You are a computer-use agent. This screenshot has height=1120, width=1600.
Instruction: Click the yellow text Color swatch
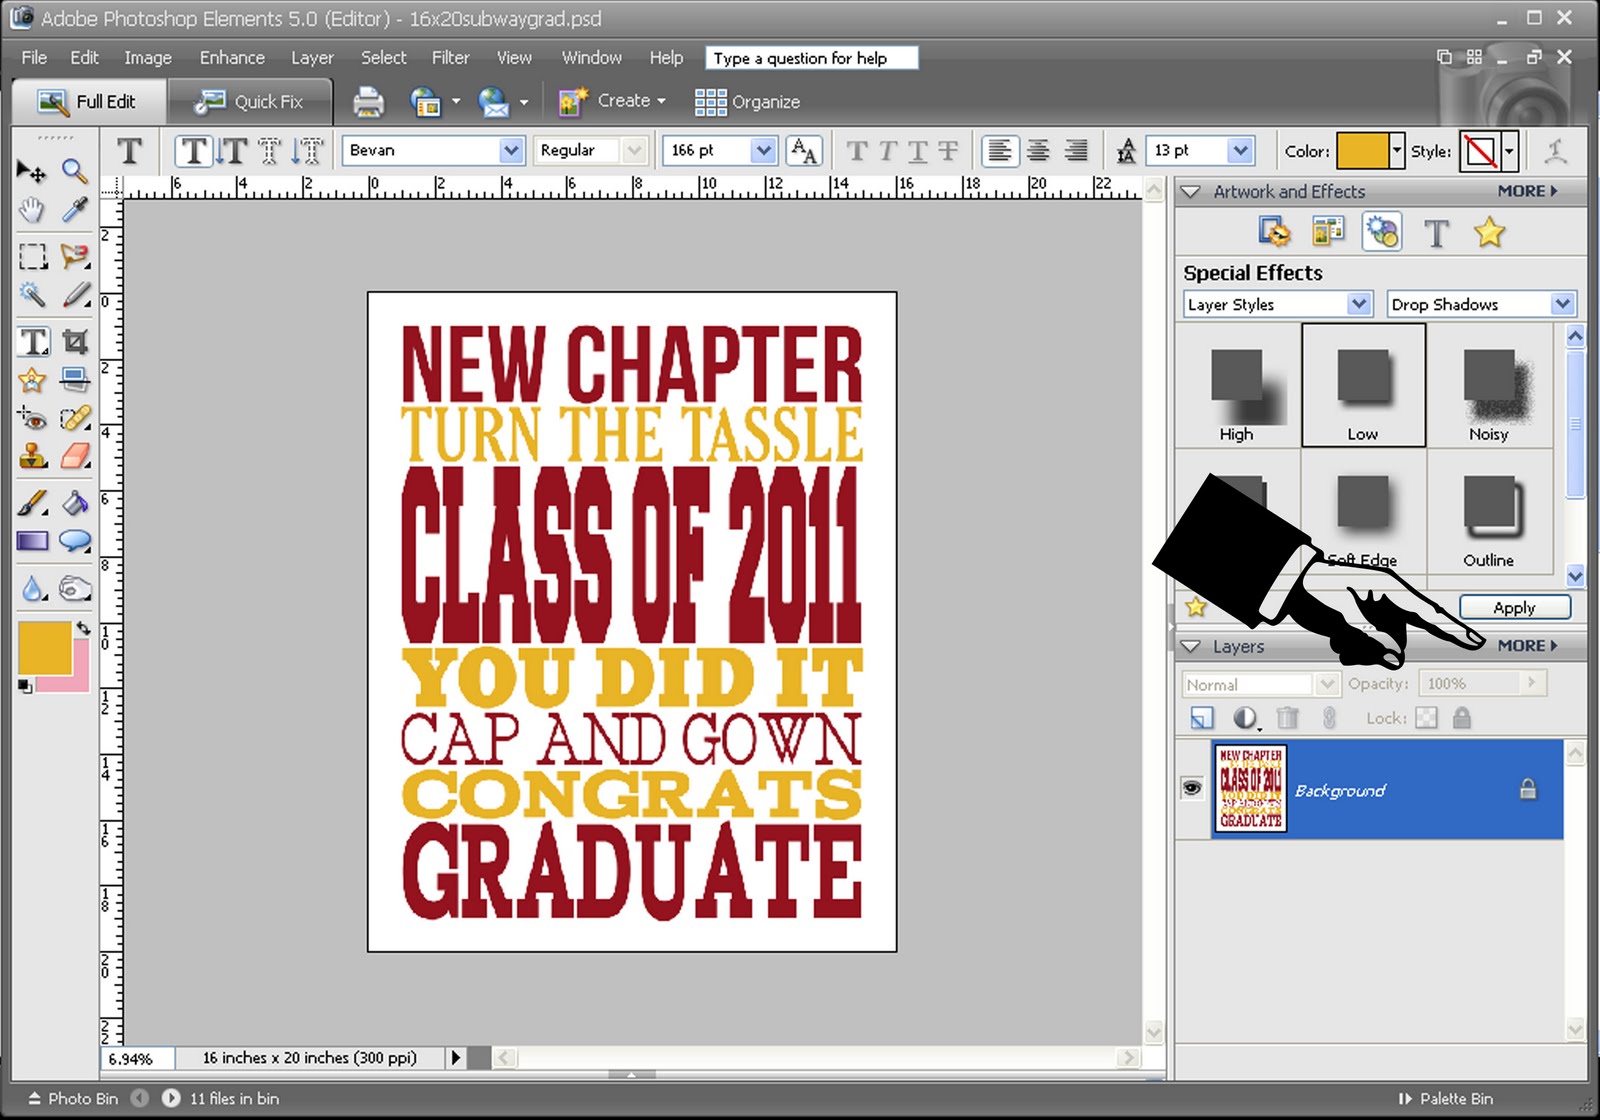pos(1362,151)
